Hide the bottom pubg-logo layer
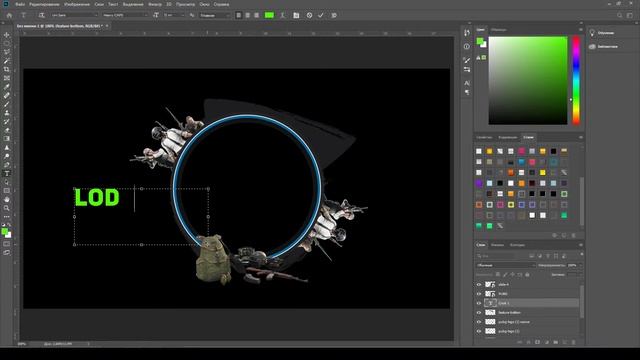Viewport: 640px width, 360px height. (479, 331)
